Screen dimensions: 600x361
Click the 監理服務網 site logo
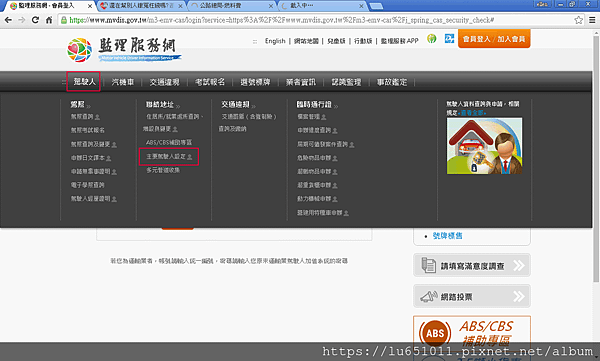coord(123,50)
